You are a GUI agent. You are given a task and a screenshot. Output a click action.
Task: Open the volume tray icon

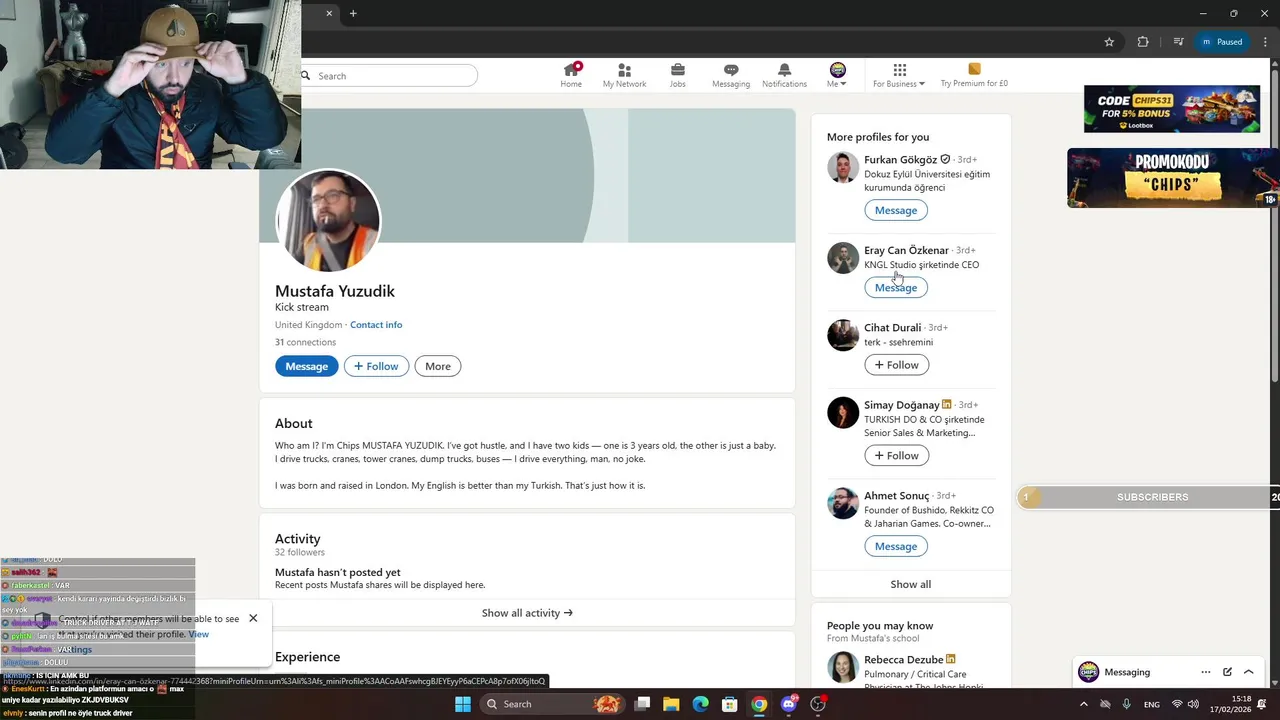coord(1193,704)
